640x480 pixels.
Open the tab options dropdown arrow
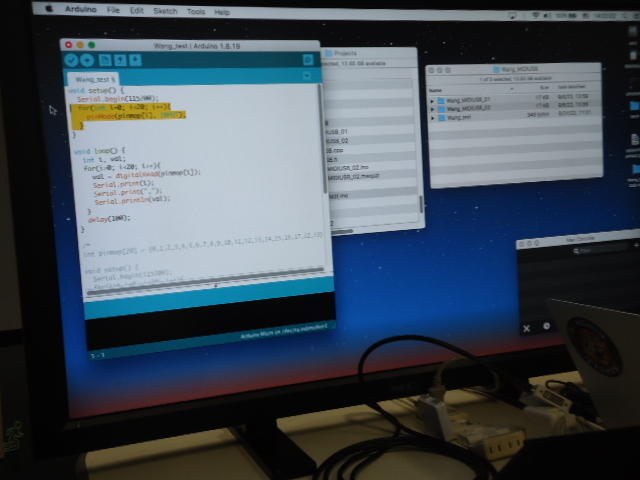click(307, 76)
